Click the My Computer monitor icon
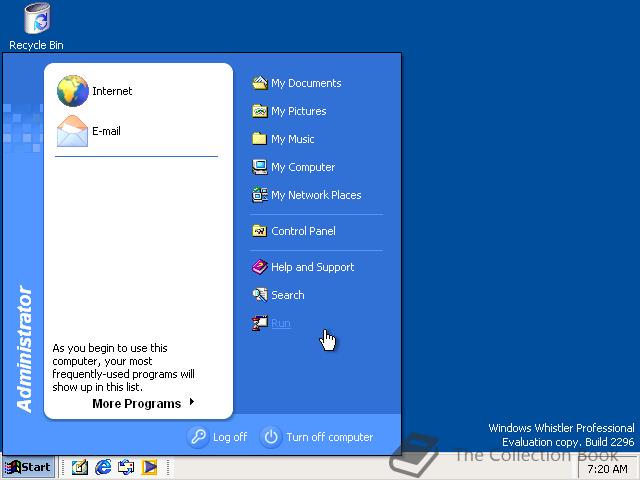 pos(260,167)
